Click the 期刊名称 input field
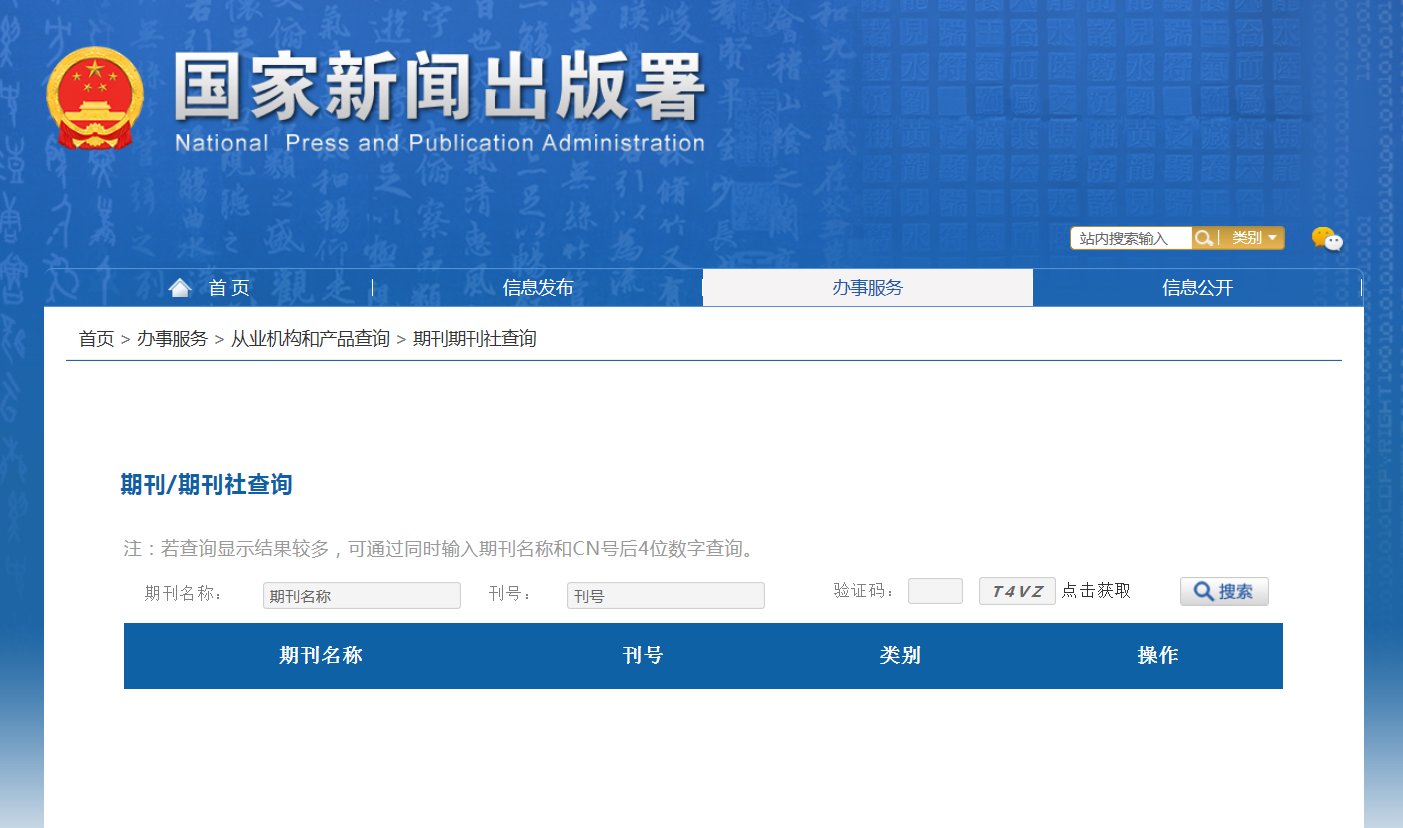This screenshot has width=1403, height=828. (x=361, y=596)
